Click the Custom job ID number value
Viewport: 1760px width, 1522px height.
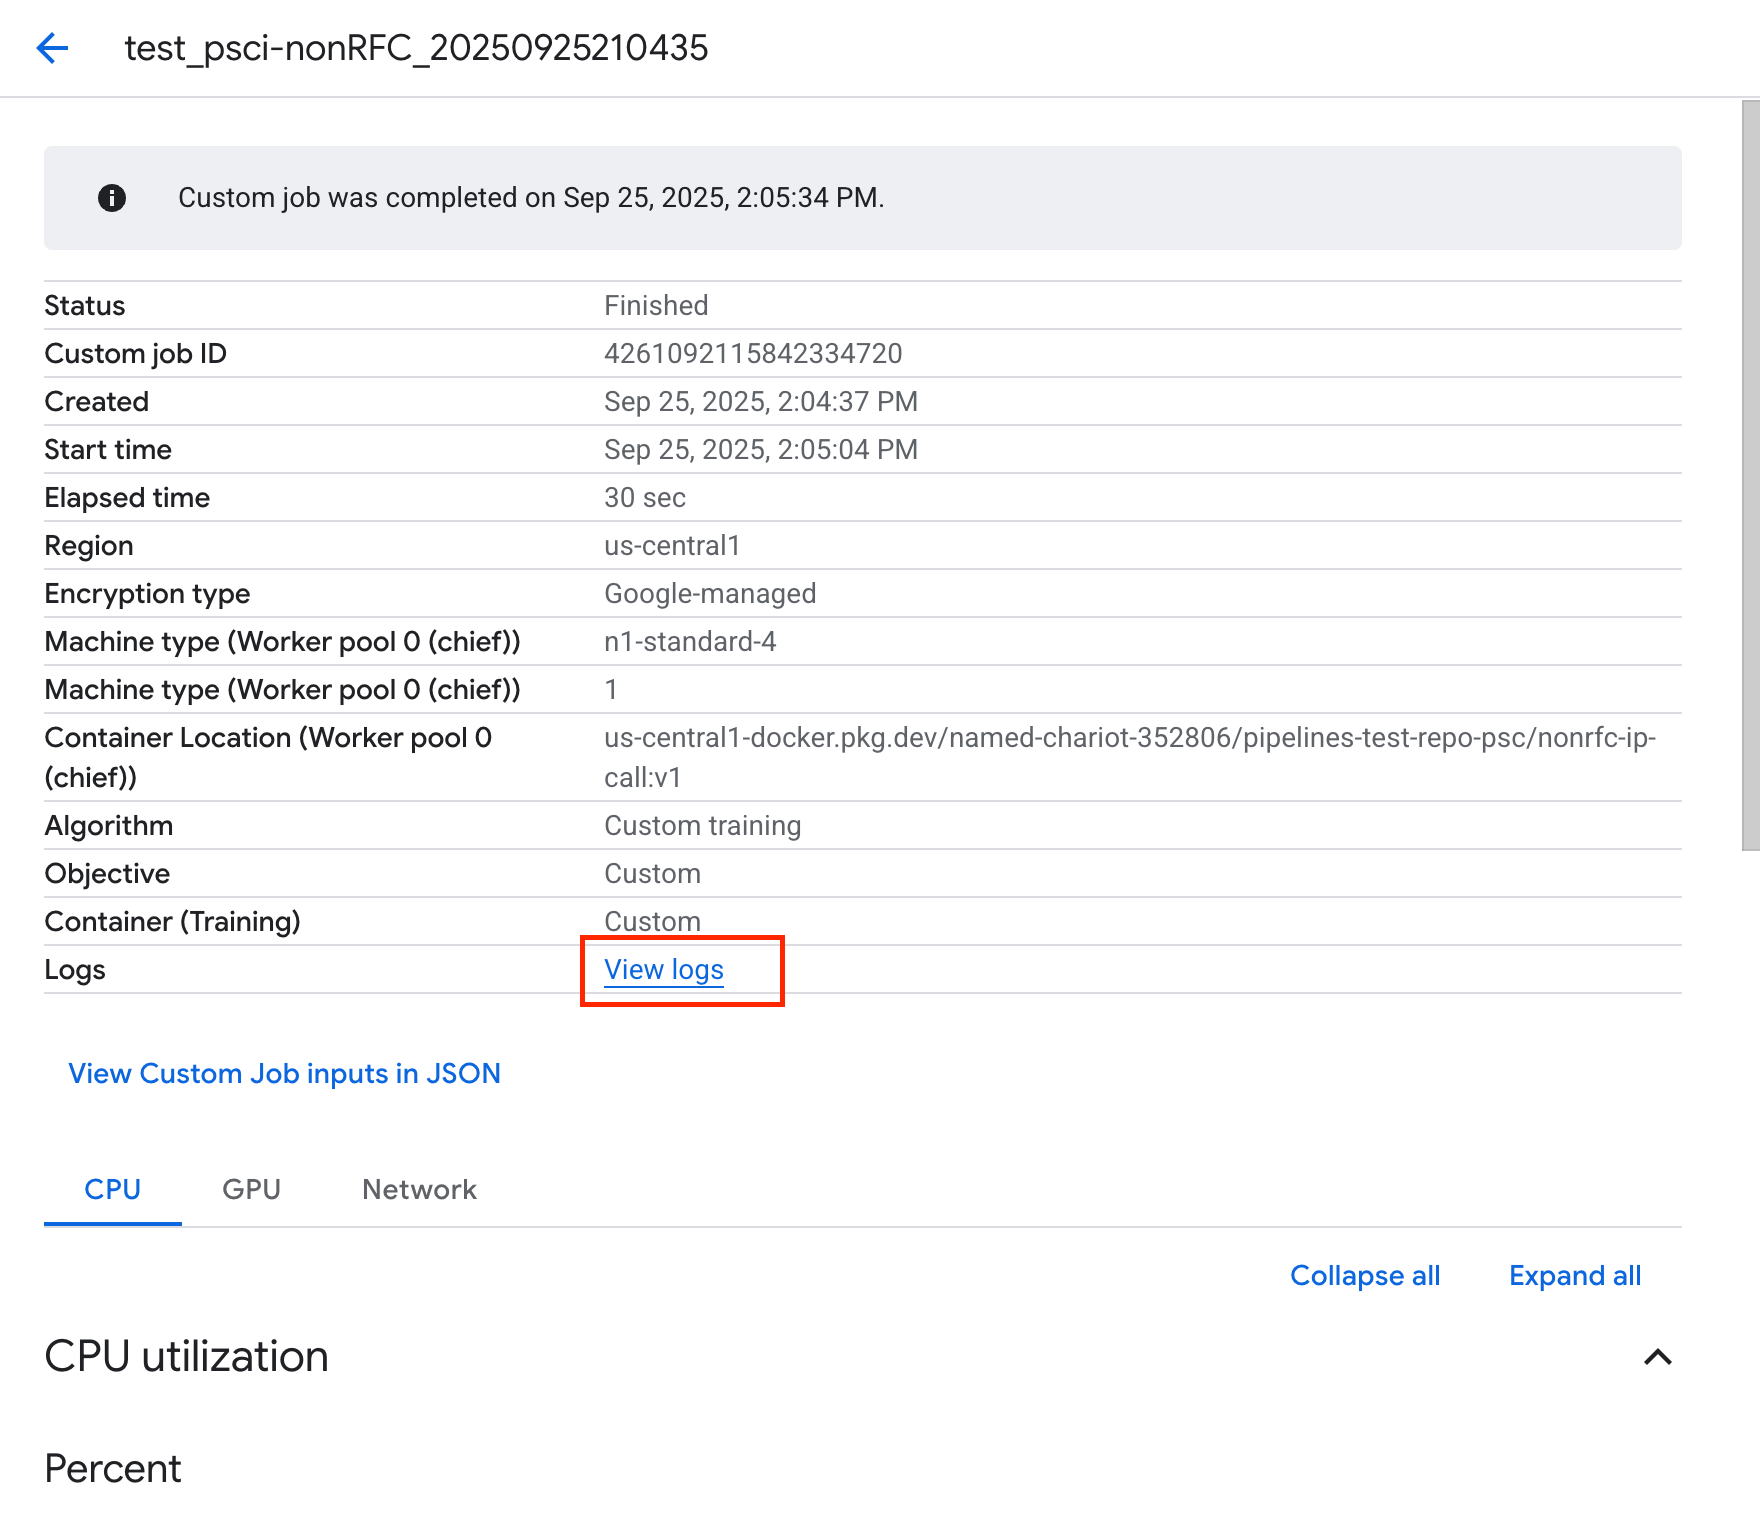[753, 354]
